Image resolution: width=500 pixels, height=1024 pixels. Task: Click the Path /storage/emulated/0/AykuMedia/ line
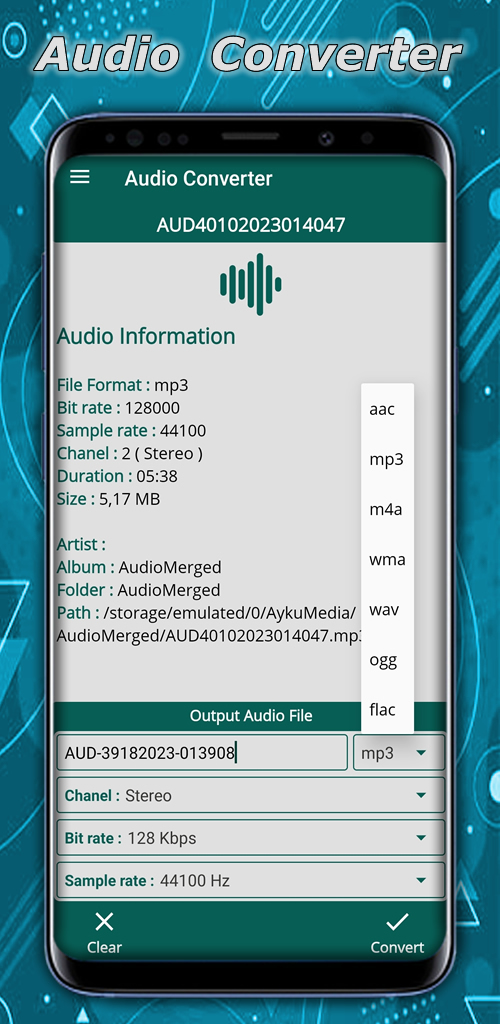click(206, 613)
